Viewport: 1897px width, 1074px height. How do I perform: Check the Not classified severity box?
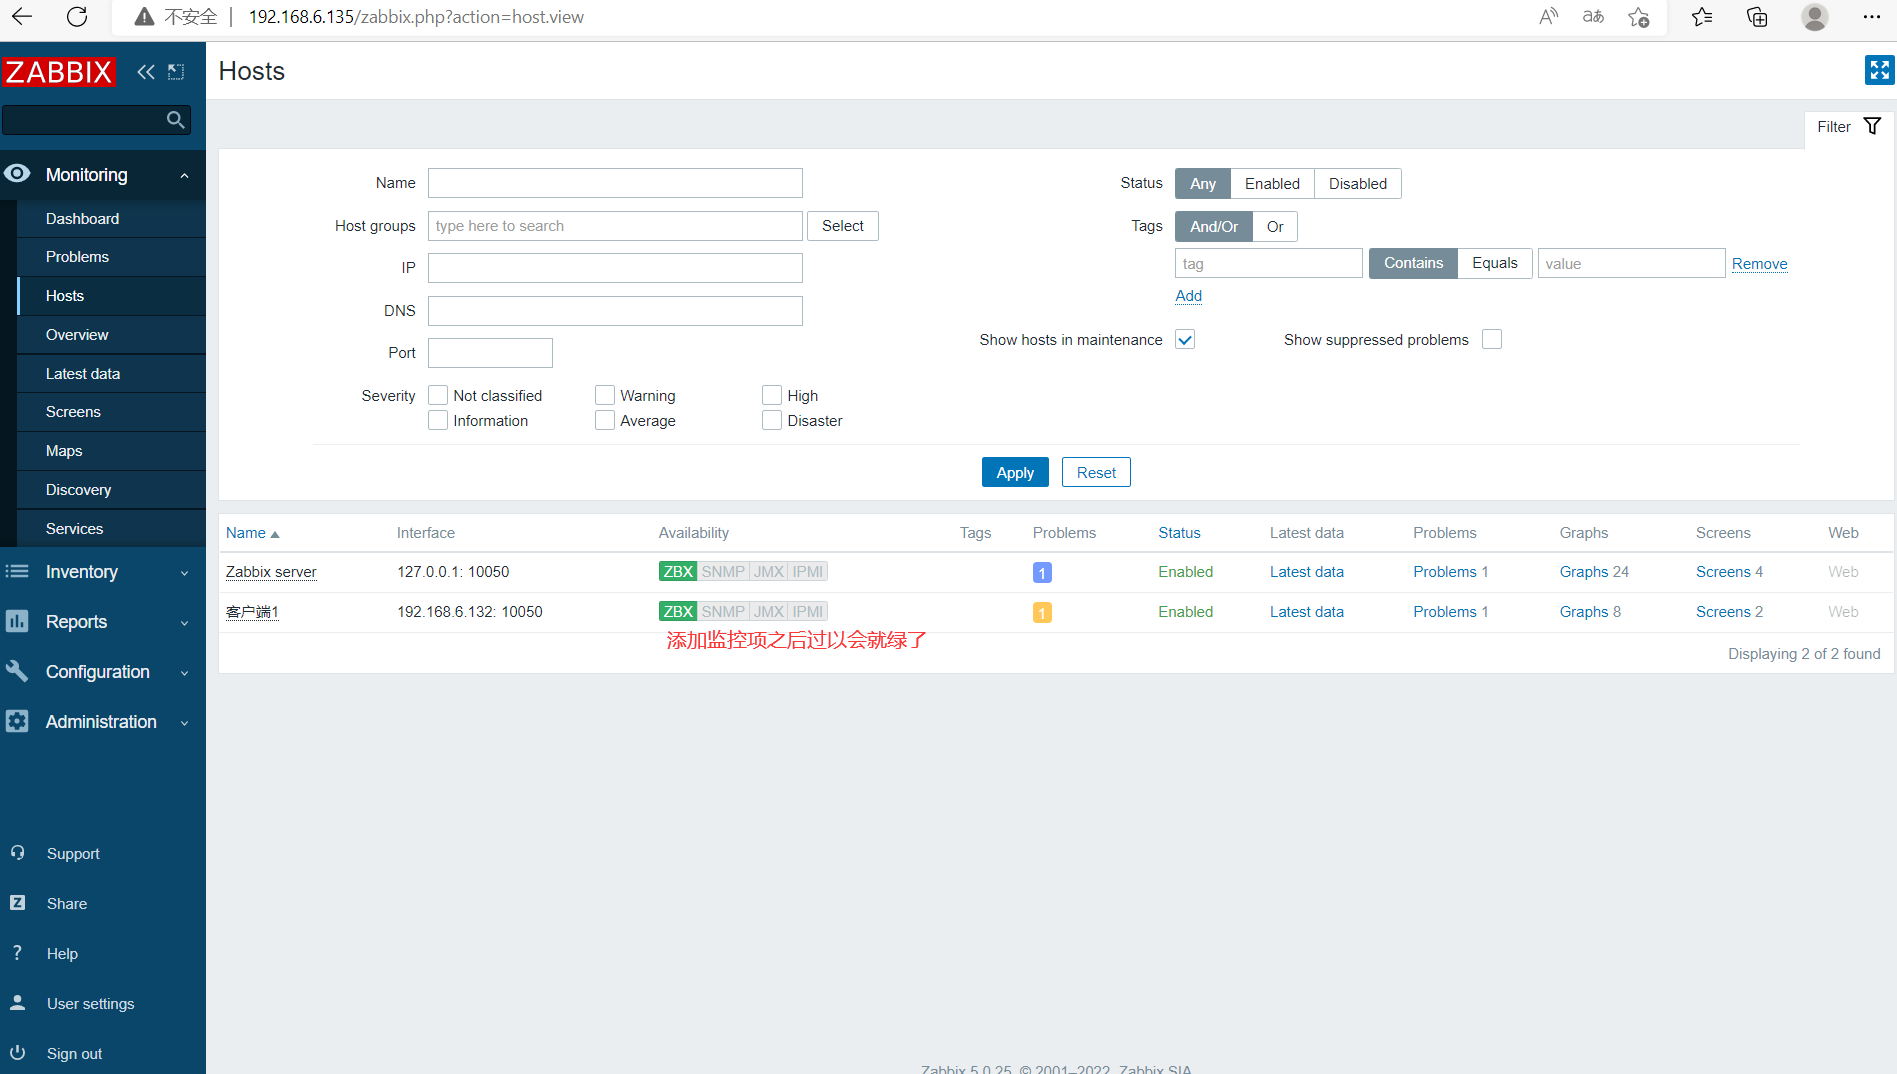438,395
